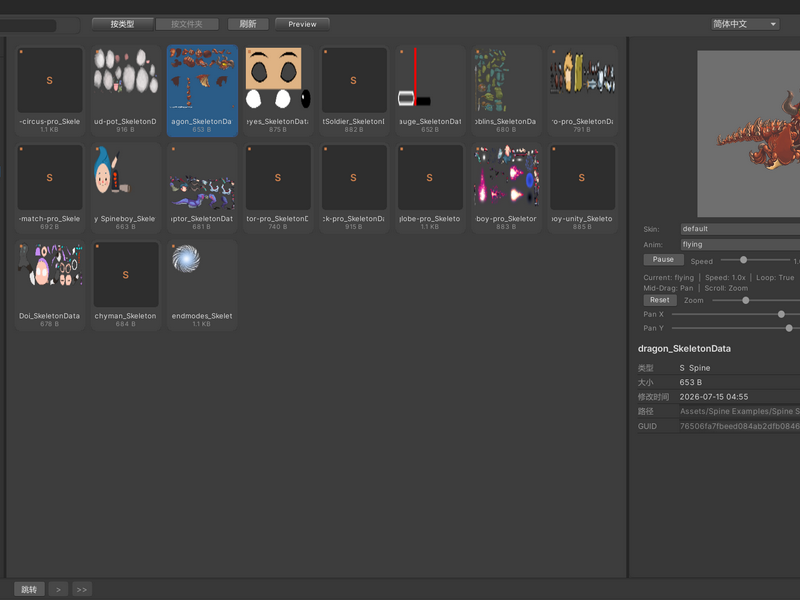The image size is (800, 600).
Task: Click the 跳转 jump button
Action: coord(29,589)
